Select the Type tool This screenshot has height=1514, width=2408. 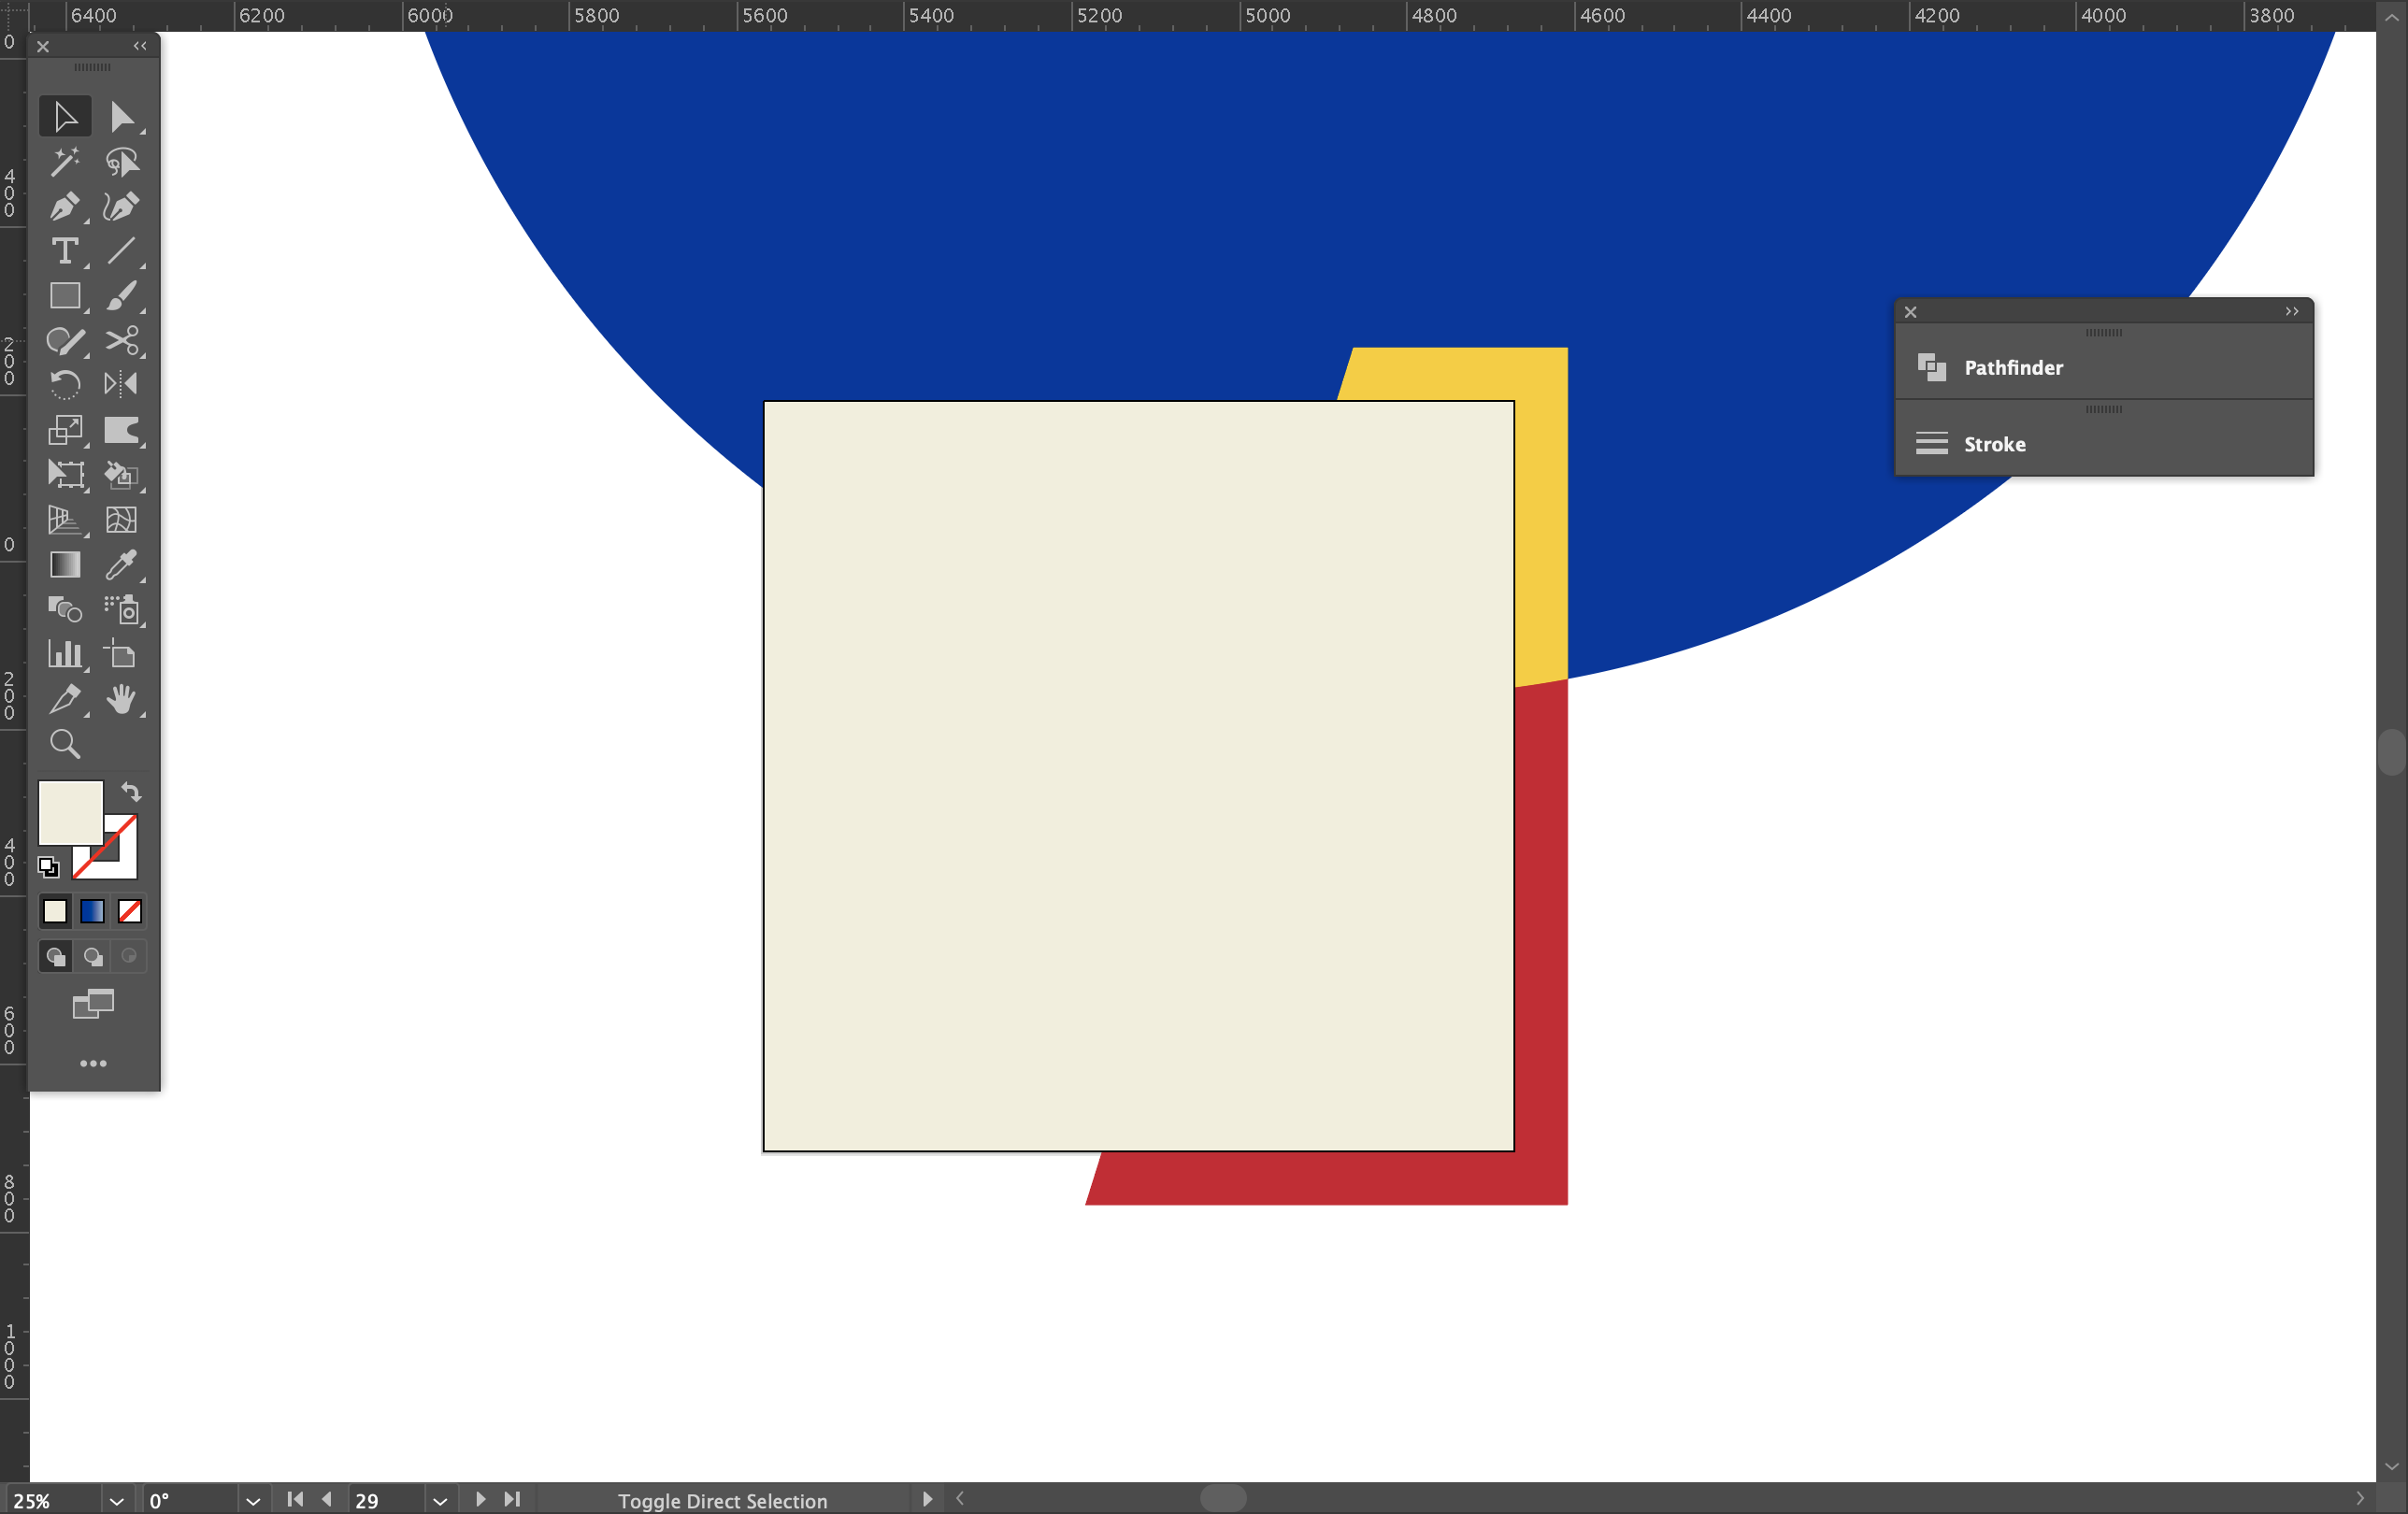tap(65, 252)
